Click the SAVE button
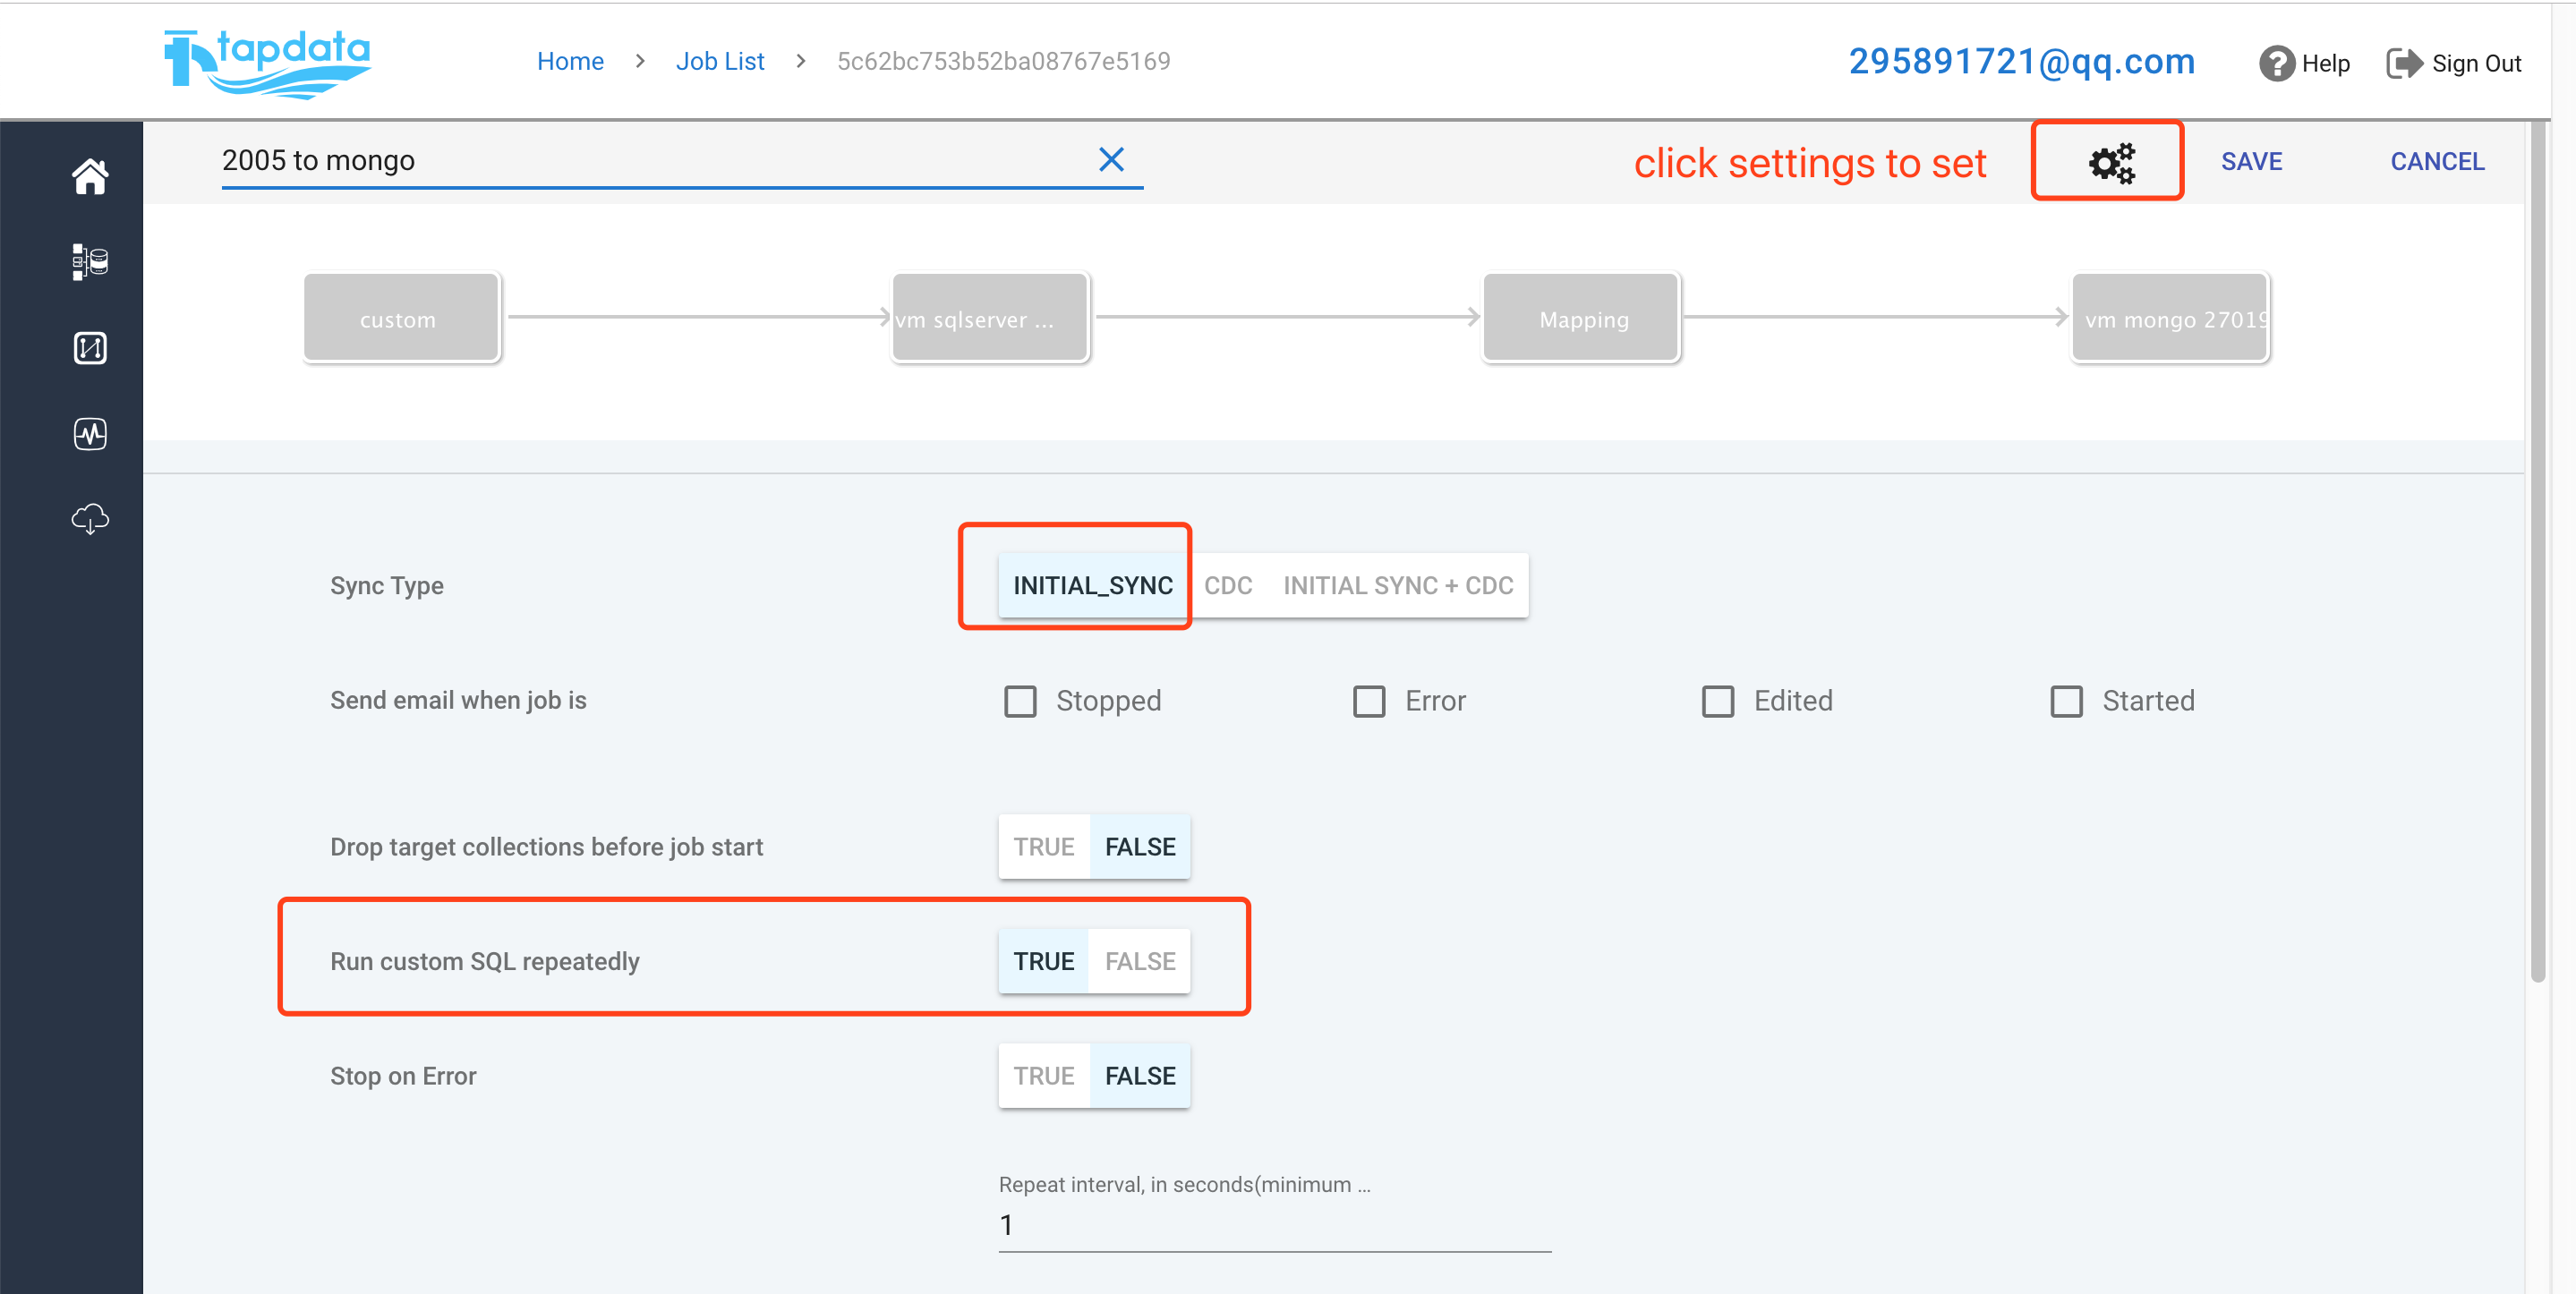Screen dimensions: 2576x1294 (x=2251, y=161)
